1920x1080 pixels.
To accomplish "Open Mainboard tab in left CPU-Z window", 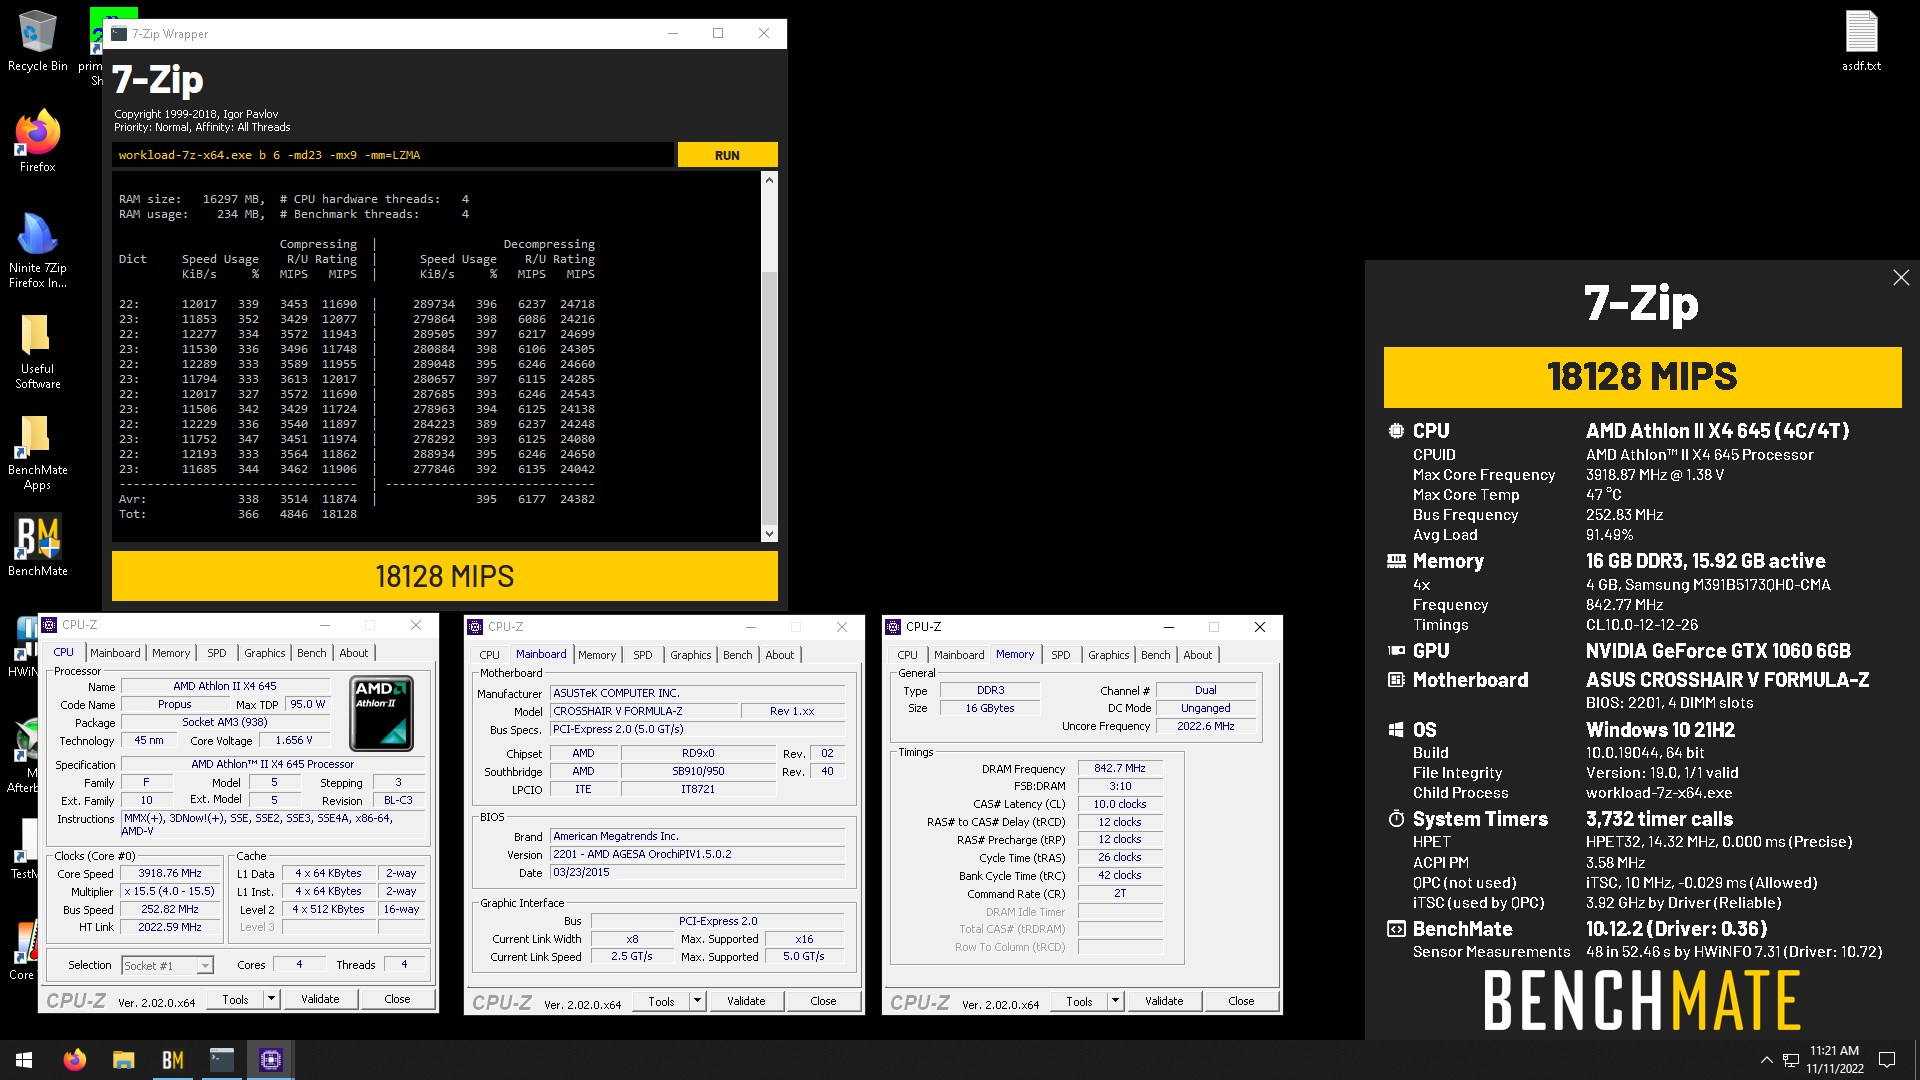I will point(115,653).
